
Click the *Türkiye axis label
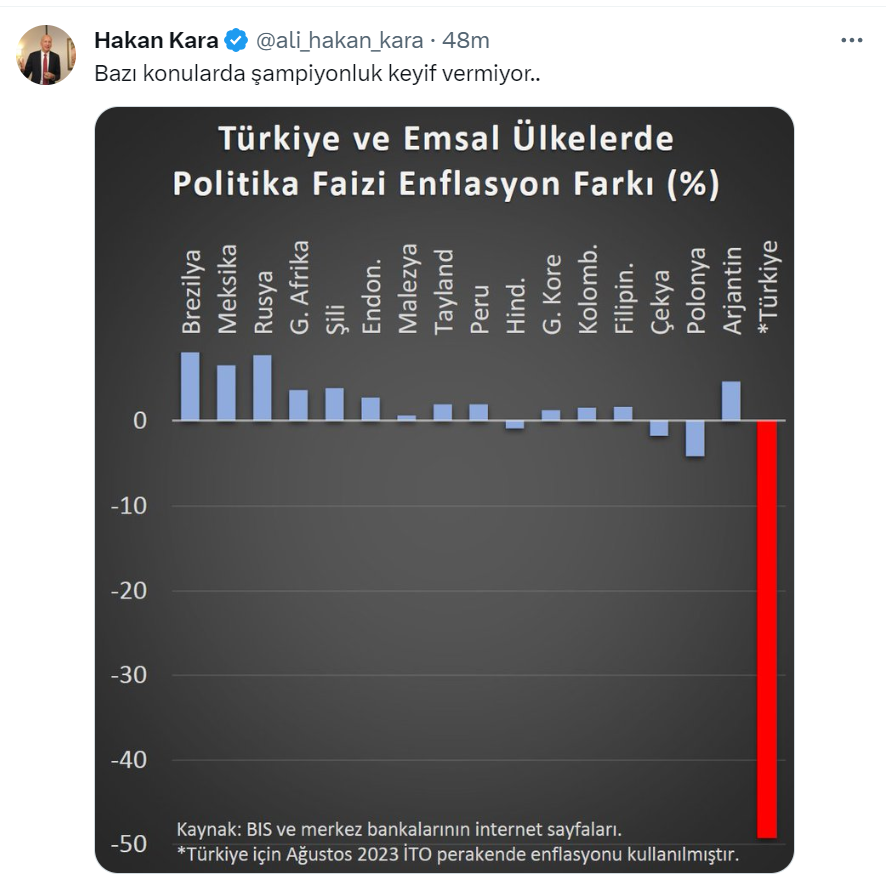(x=768, y=286)
